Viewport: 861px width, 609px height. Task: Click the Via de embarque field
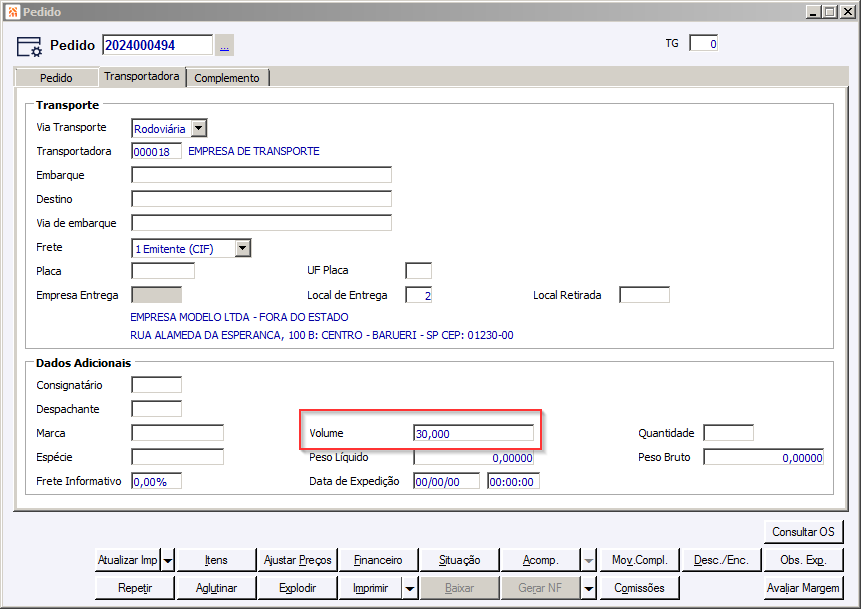[x=261, y=223]
